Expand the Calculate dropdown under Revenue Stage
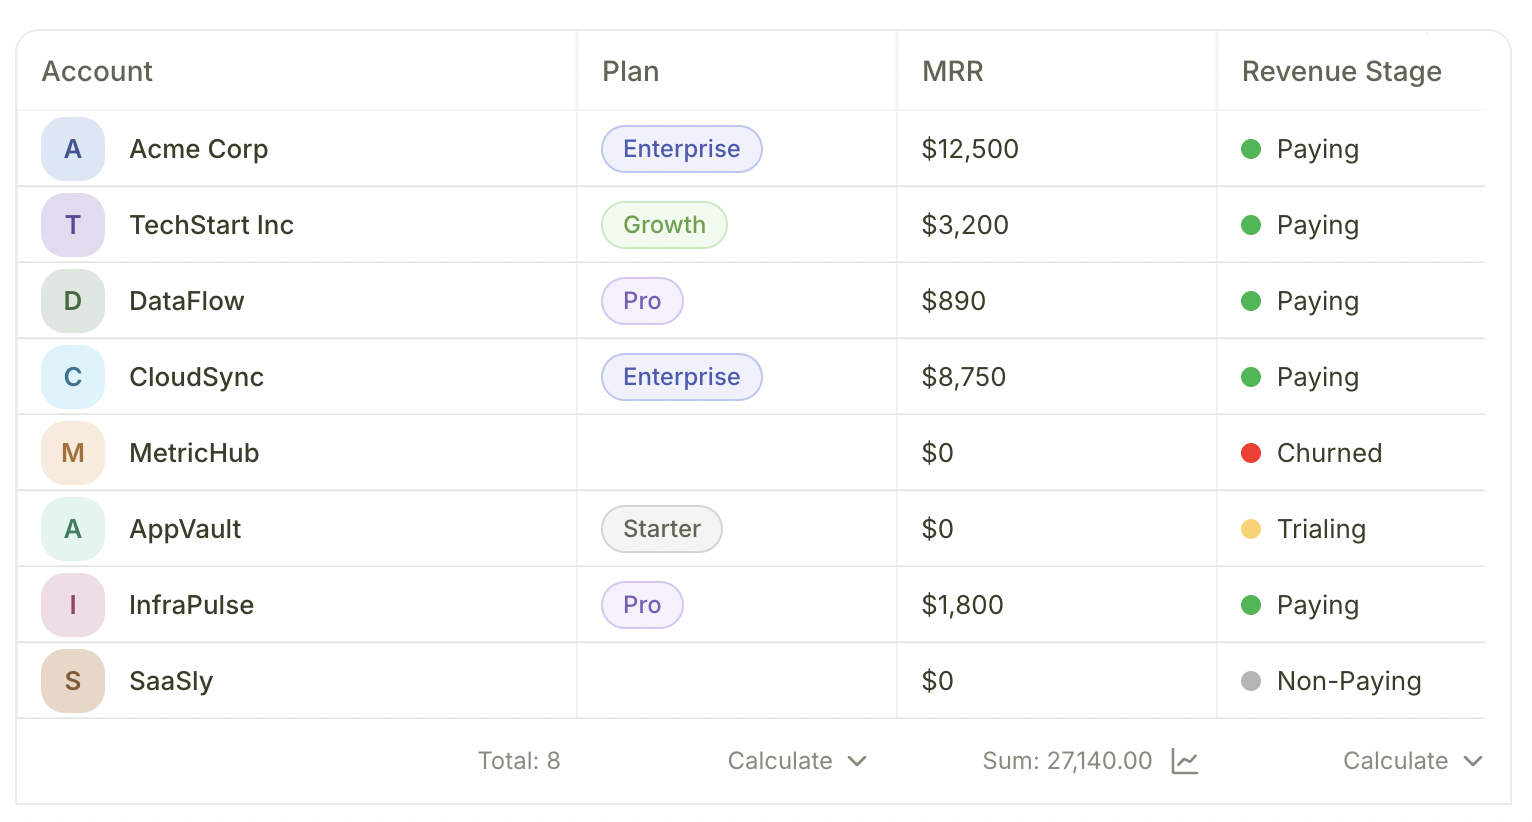The width and height of the screenshot is (1532, 822). pos(1412,761)
